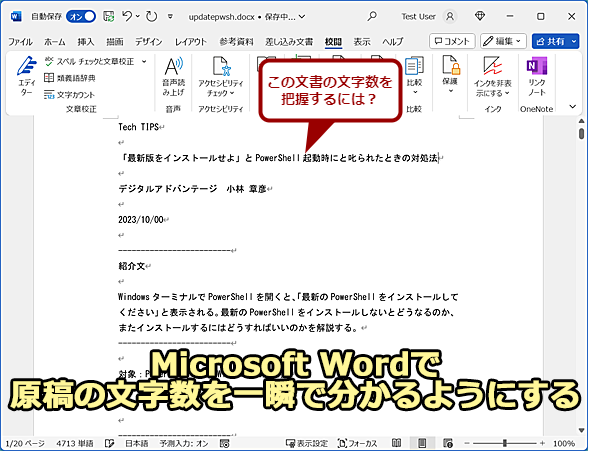Click the diamond premium icon
Screen dimensions: 589x452
click(x=480, y=17)
